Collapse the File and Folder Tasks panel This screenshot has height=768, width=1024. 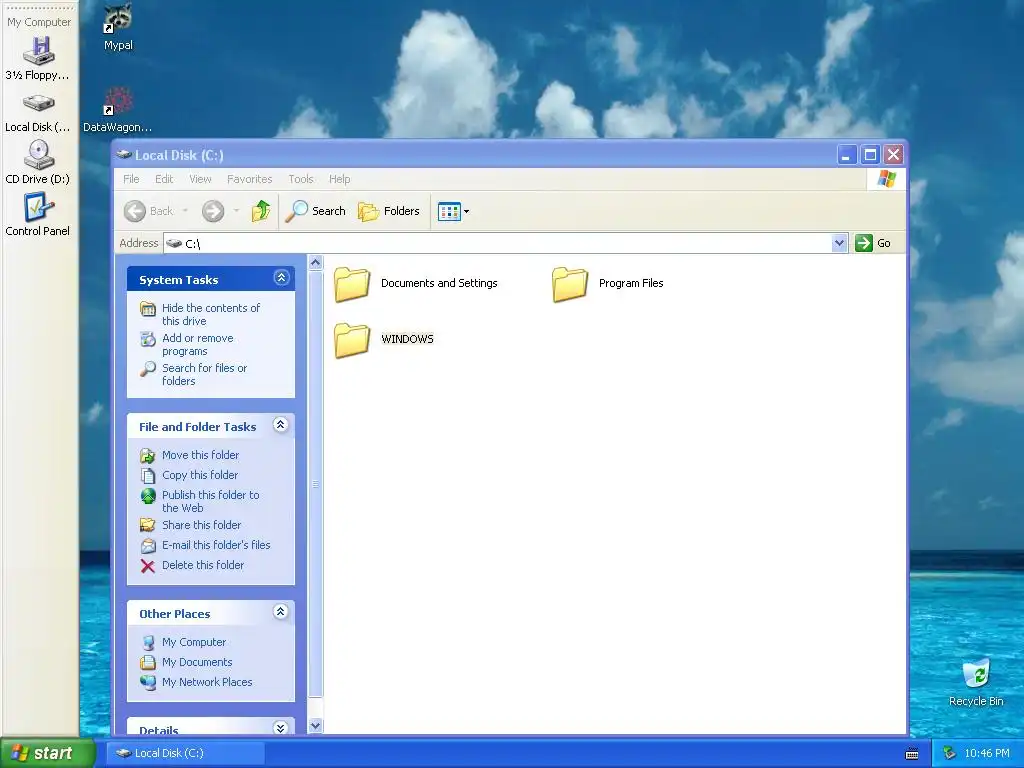[281, 425]
